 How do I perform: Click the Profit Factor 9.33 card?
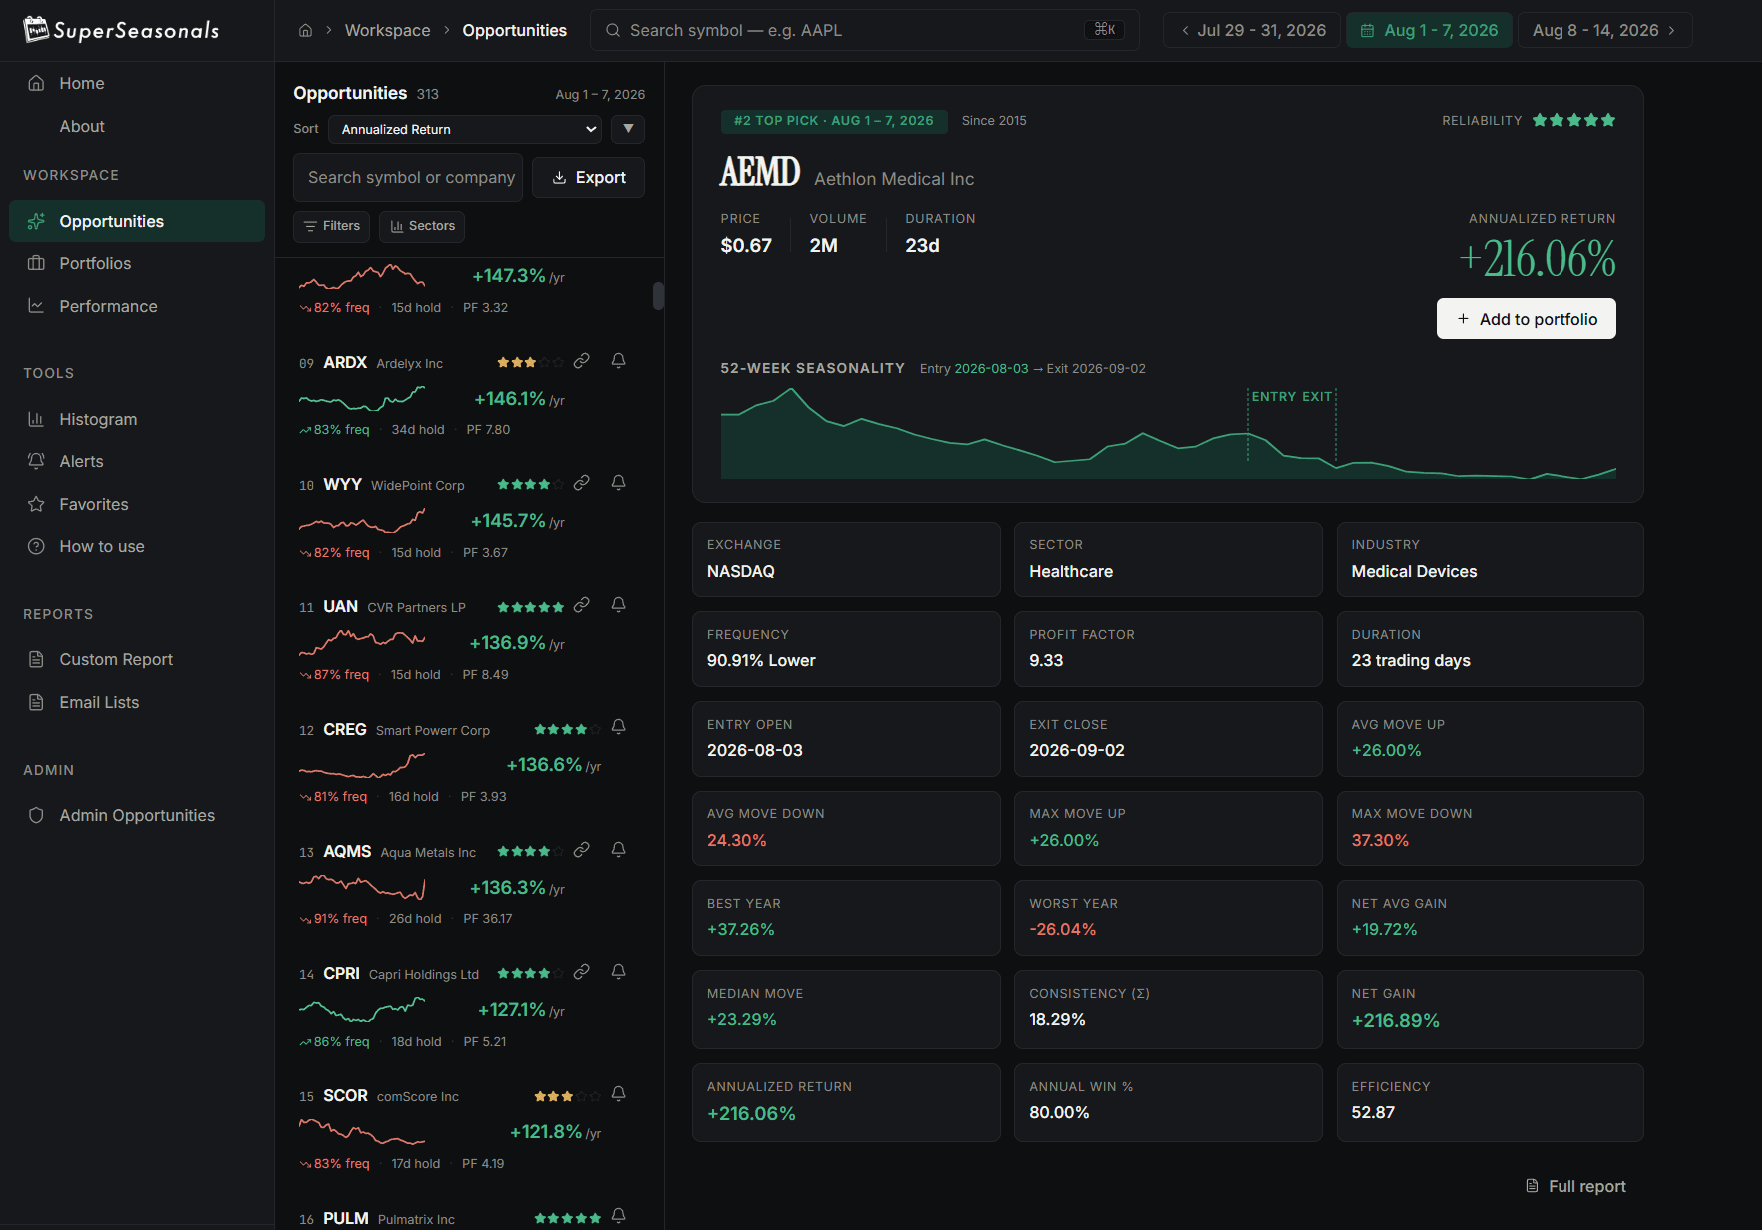(1168, 649)
